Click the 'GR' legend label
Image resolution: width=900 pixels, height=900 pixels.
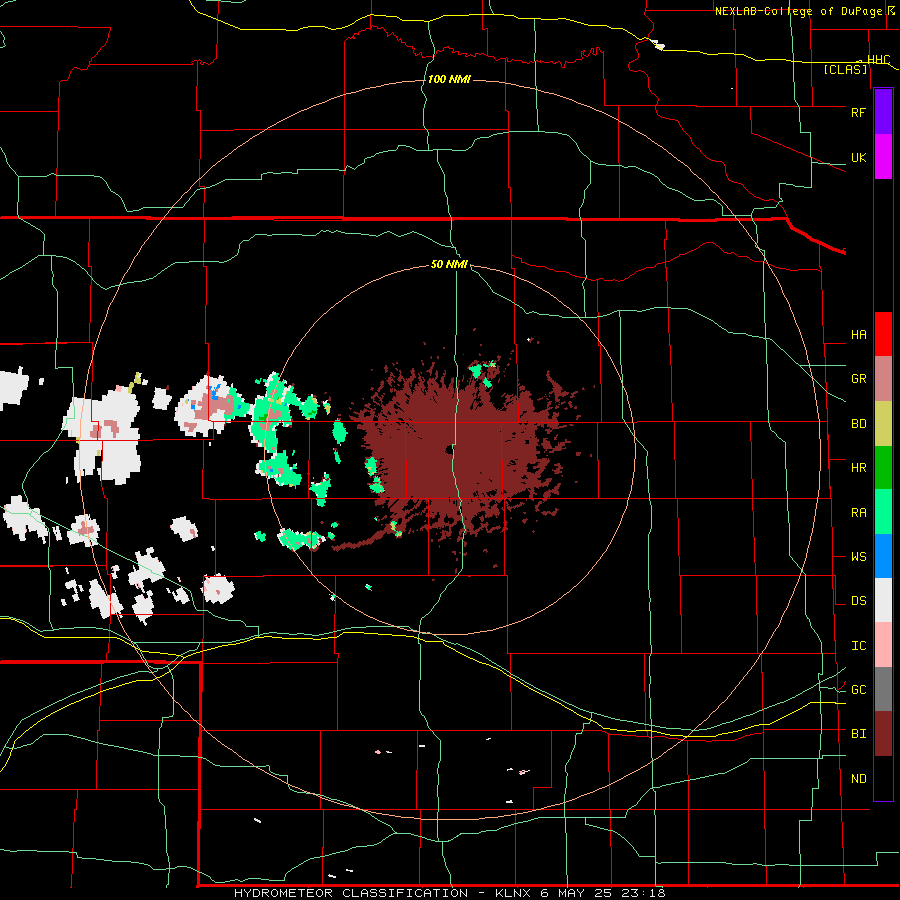[x=858, y=379]
